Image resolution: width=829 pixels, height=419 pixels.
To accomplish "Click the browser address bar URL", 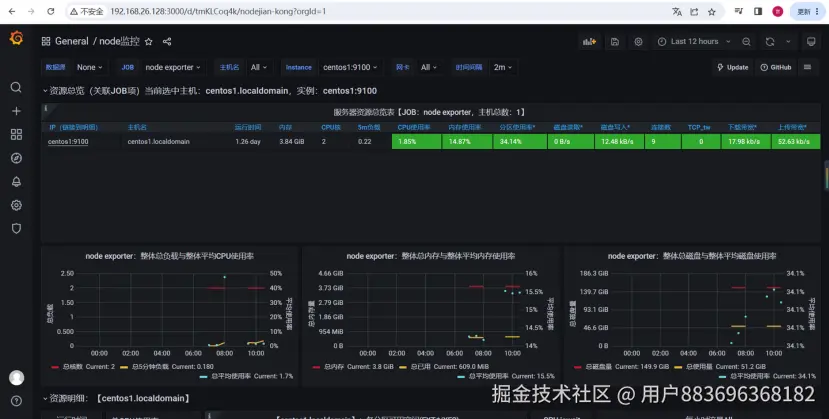I will pos(218,11).
